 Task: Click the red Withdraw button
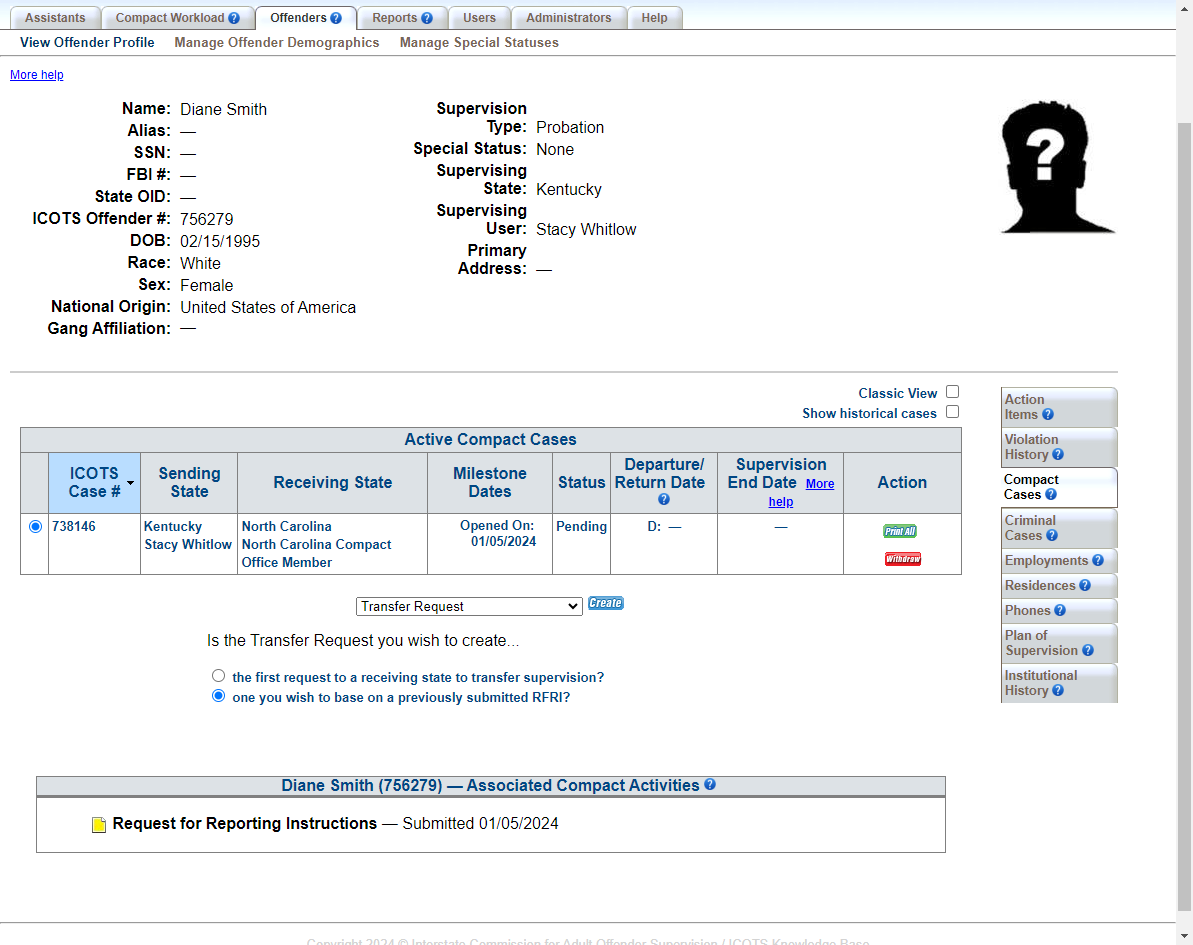coord(902,559)
